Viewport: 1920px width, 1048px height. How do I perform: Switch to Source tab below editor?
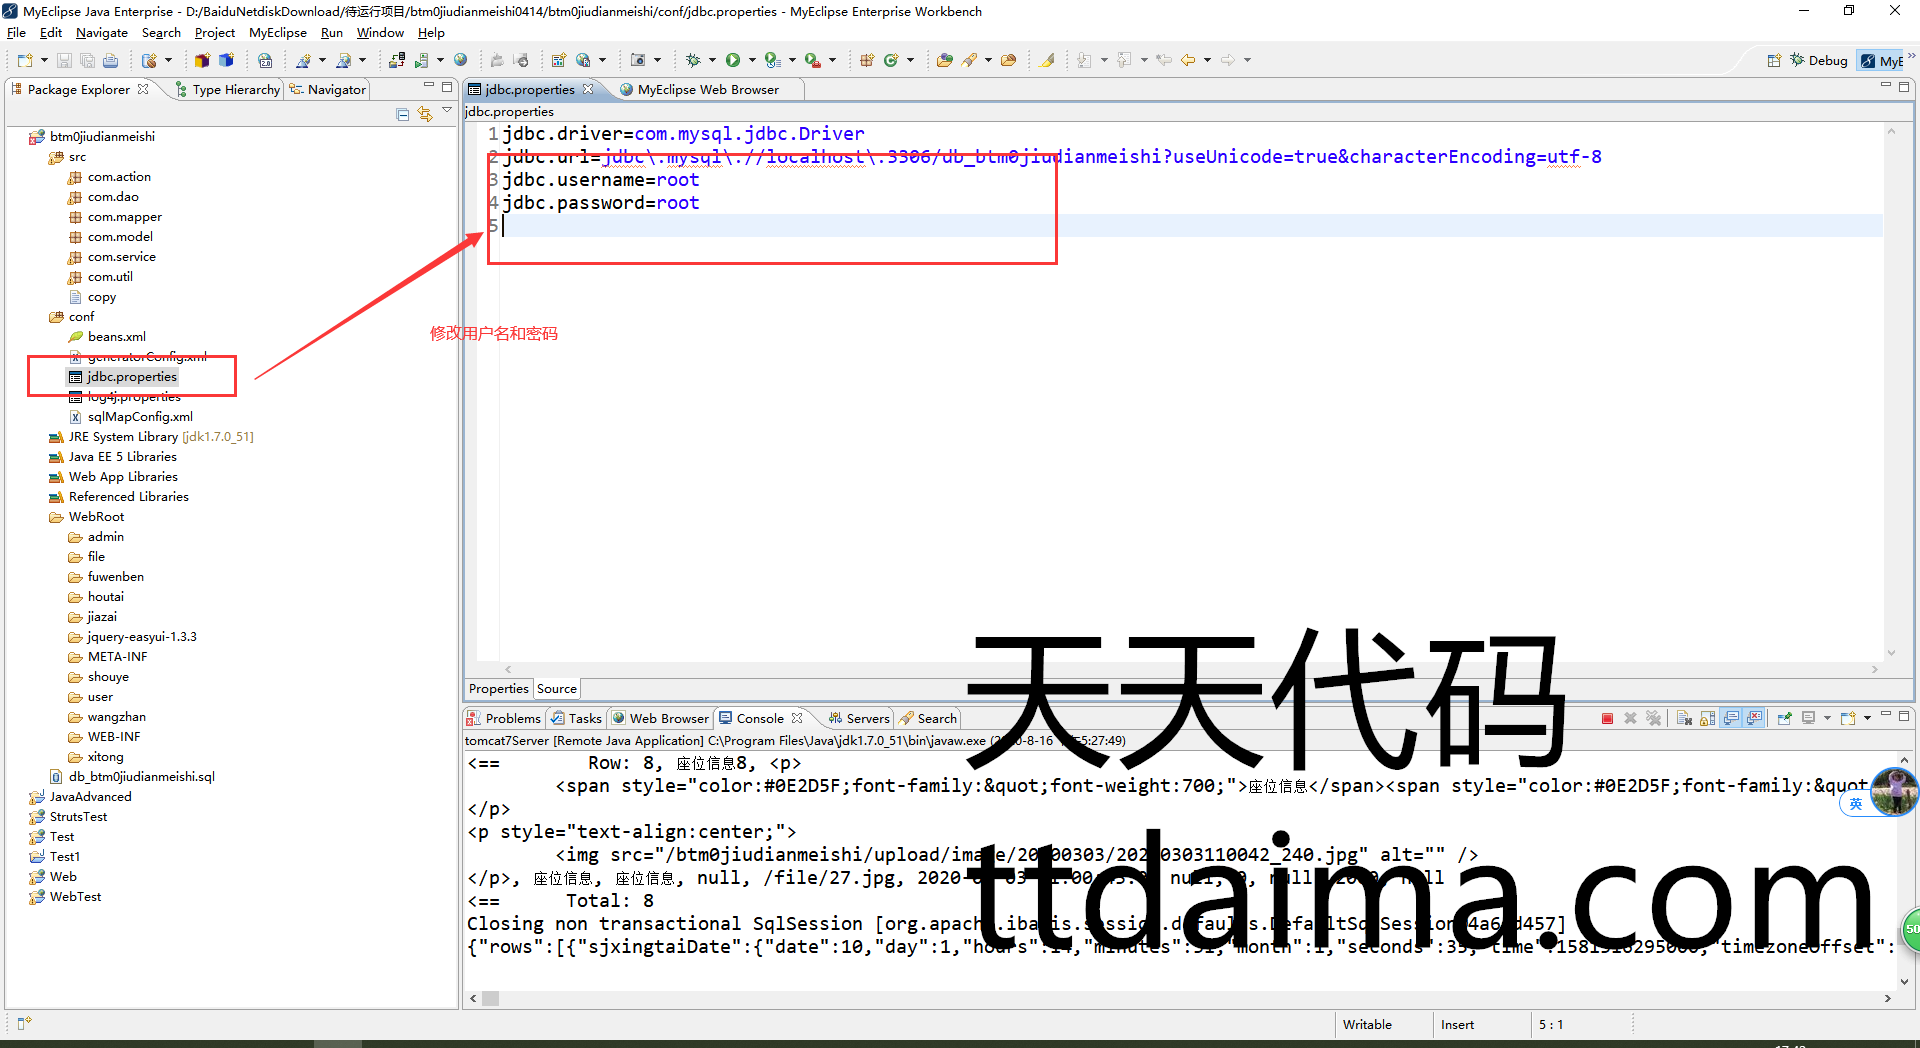pos(556,688)
